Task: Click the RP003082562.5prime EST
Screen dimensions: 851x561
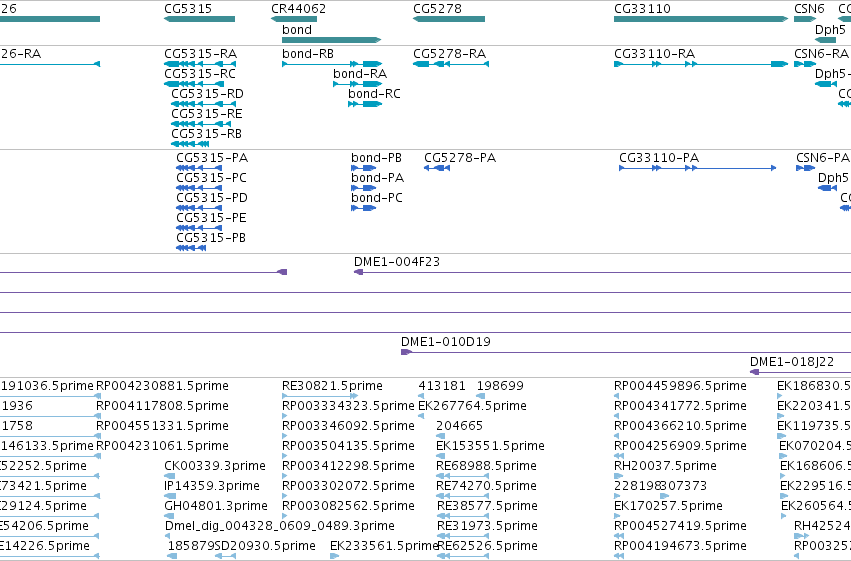Action: point(348,506)
